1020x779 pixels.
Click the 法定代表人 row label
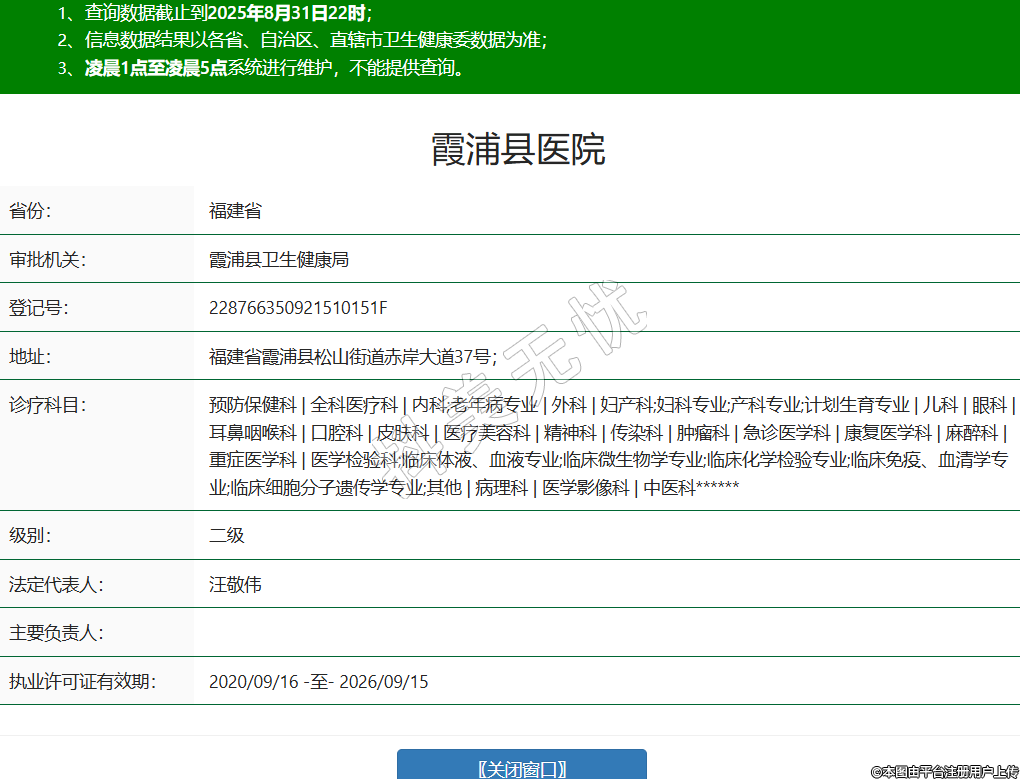point(56,584)
